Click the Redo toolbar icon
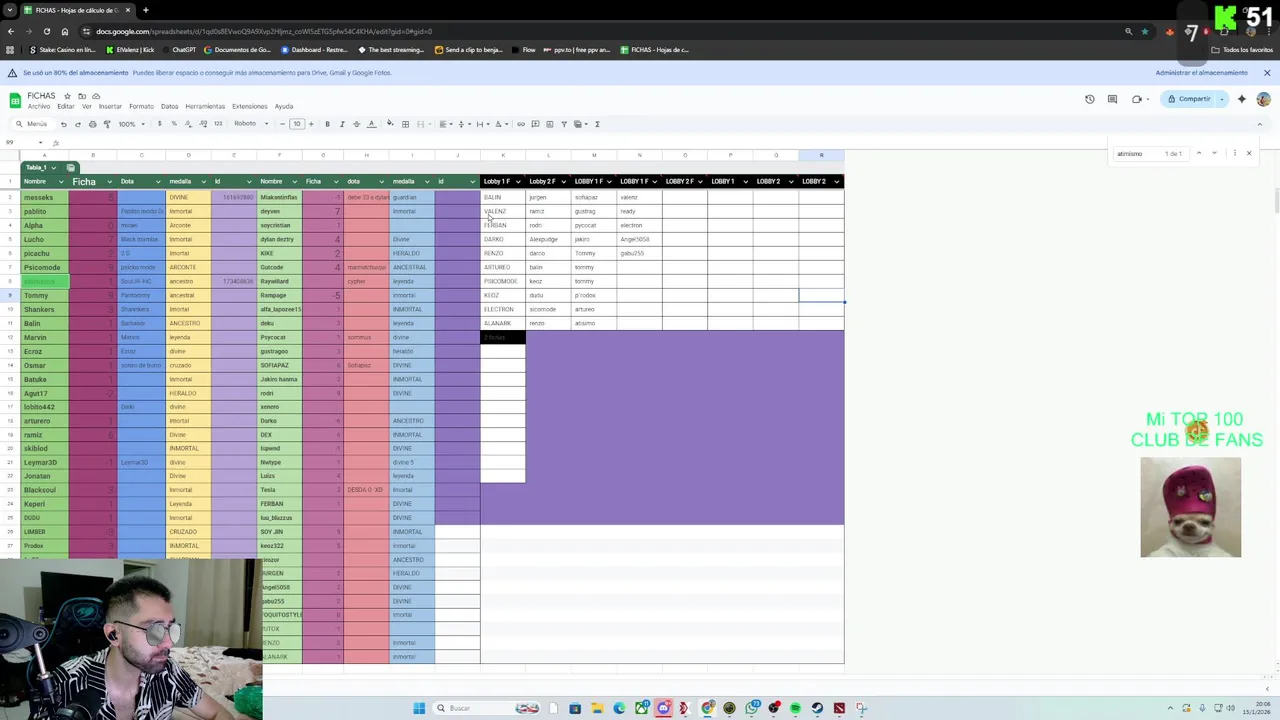The image size is (1280, 720). 77,124
